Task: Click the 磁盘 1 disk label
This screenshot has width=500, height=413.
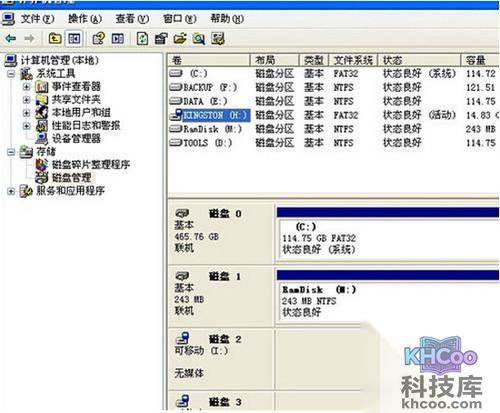Action: pyautogui.click(x=225, y=276)
